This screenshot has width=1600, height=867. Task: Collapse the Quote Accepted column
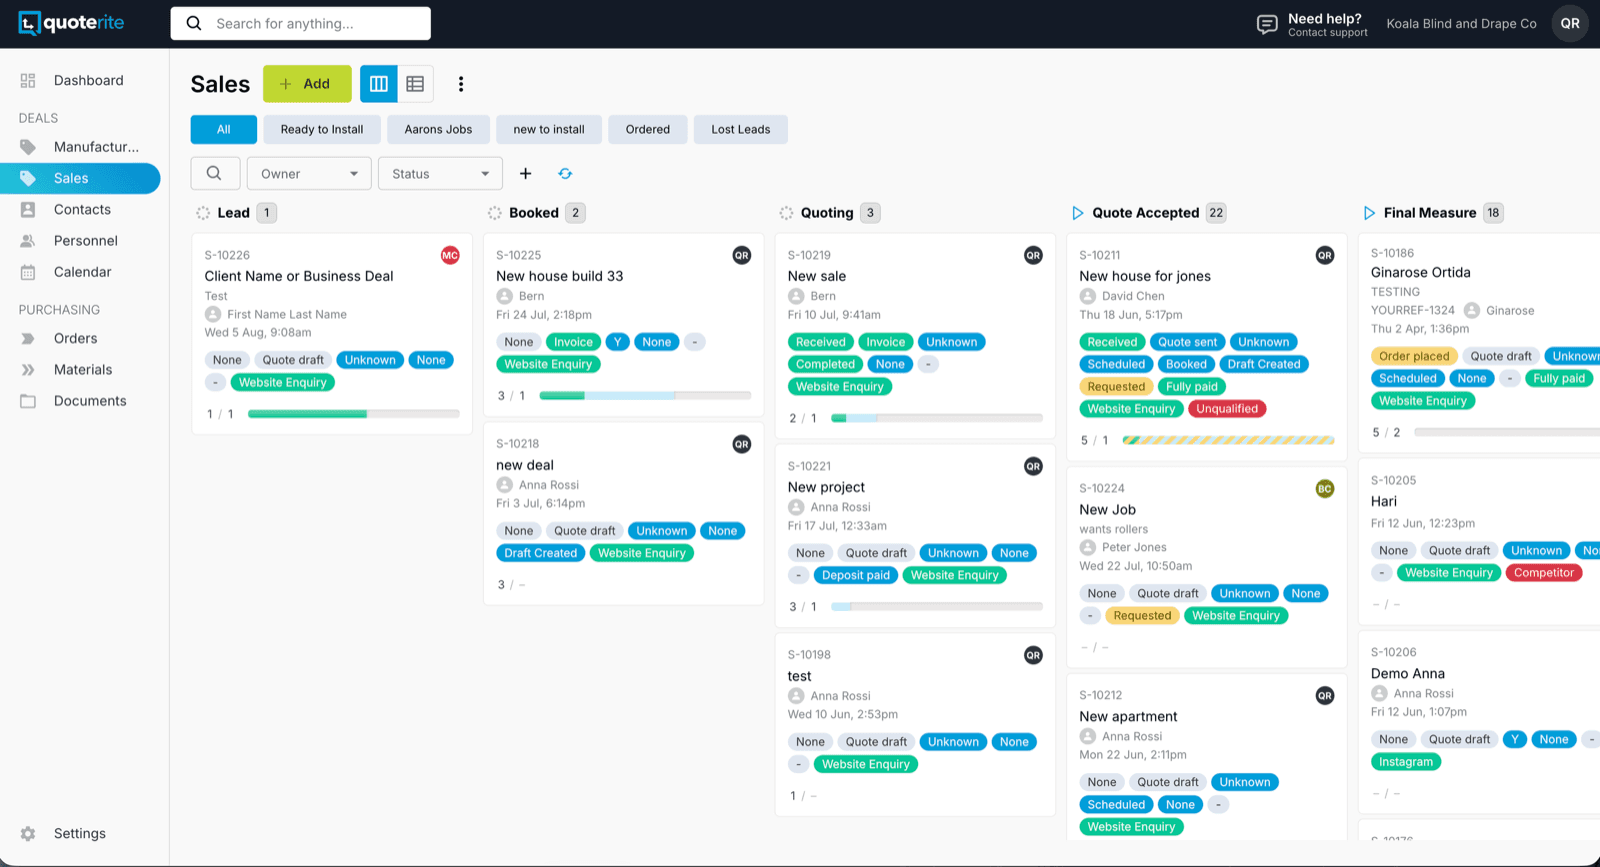[x=1077, y=213]
